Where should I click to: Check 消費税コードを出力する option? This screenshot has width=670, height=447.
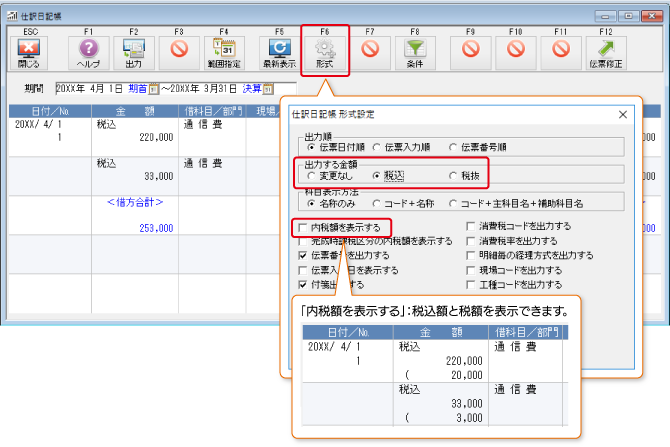coord(470,227)
